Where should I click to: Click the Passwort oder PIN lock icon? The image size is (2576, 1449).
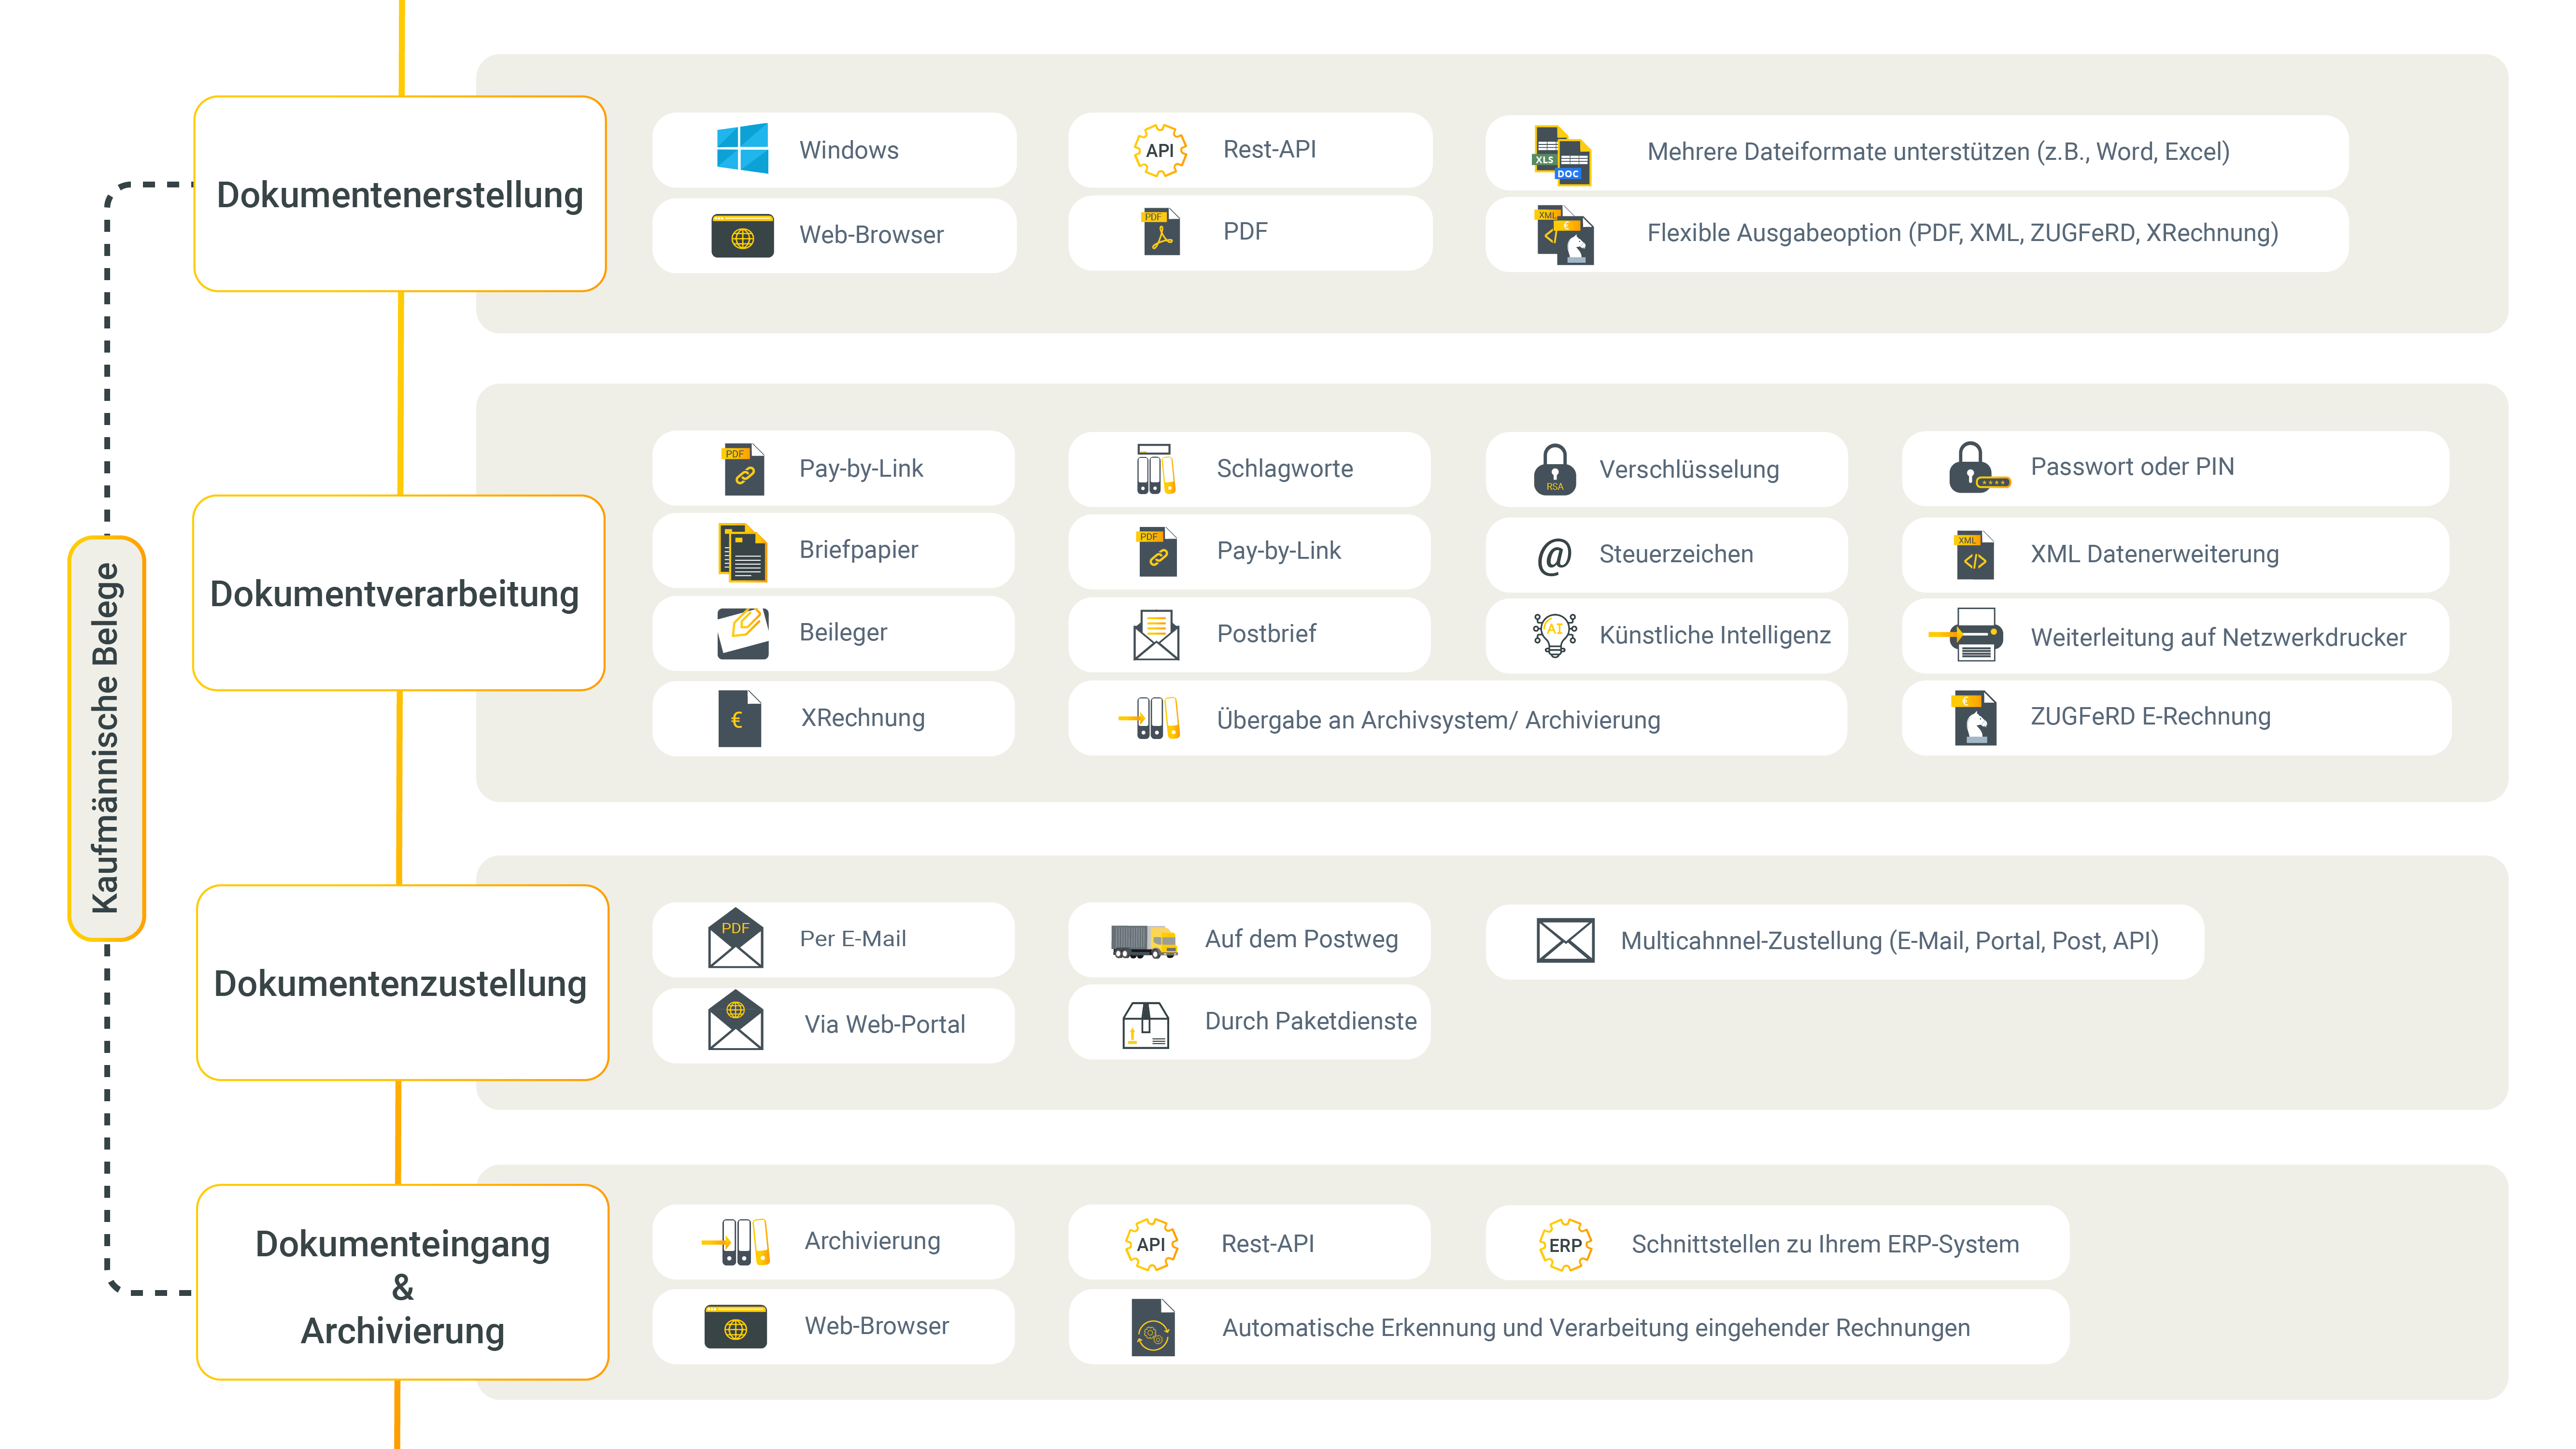point(1979,468)
